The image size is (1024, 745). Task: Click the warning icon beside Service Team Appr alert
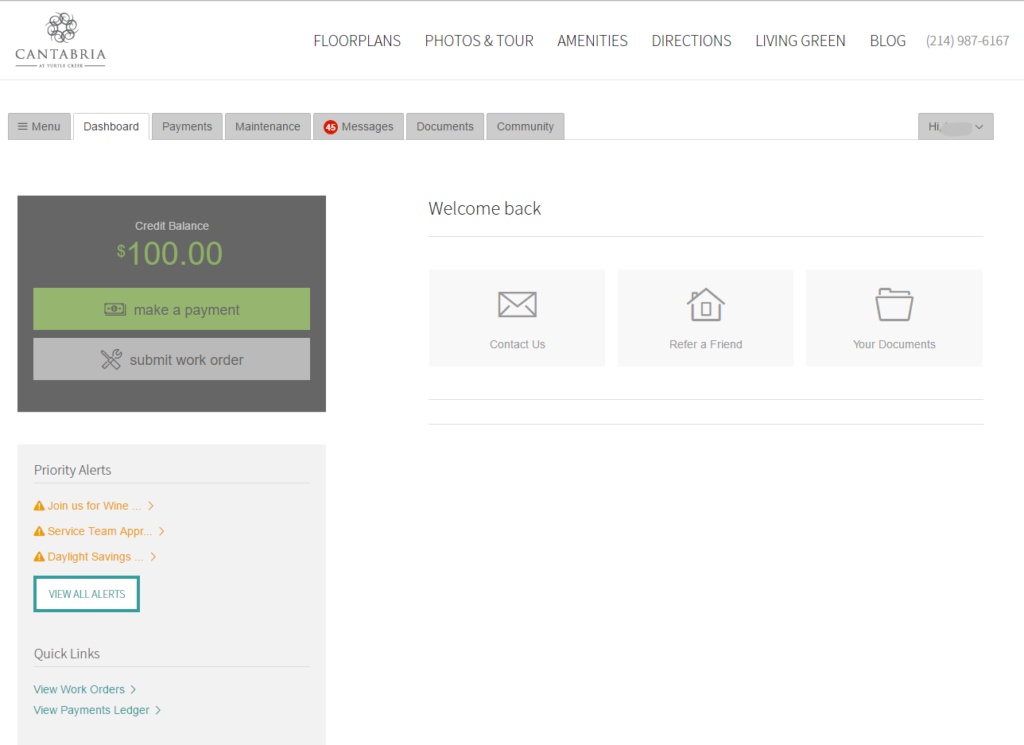click(39, 531)
